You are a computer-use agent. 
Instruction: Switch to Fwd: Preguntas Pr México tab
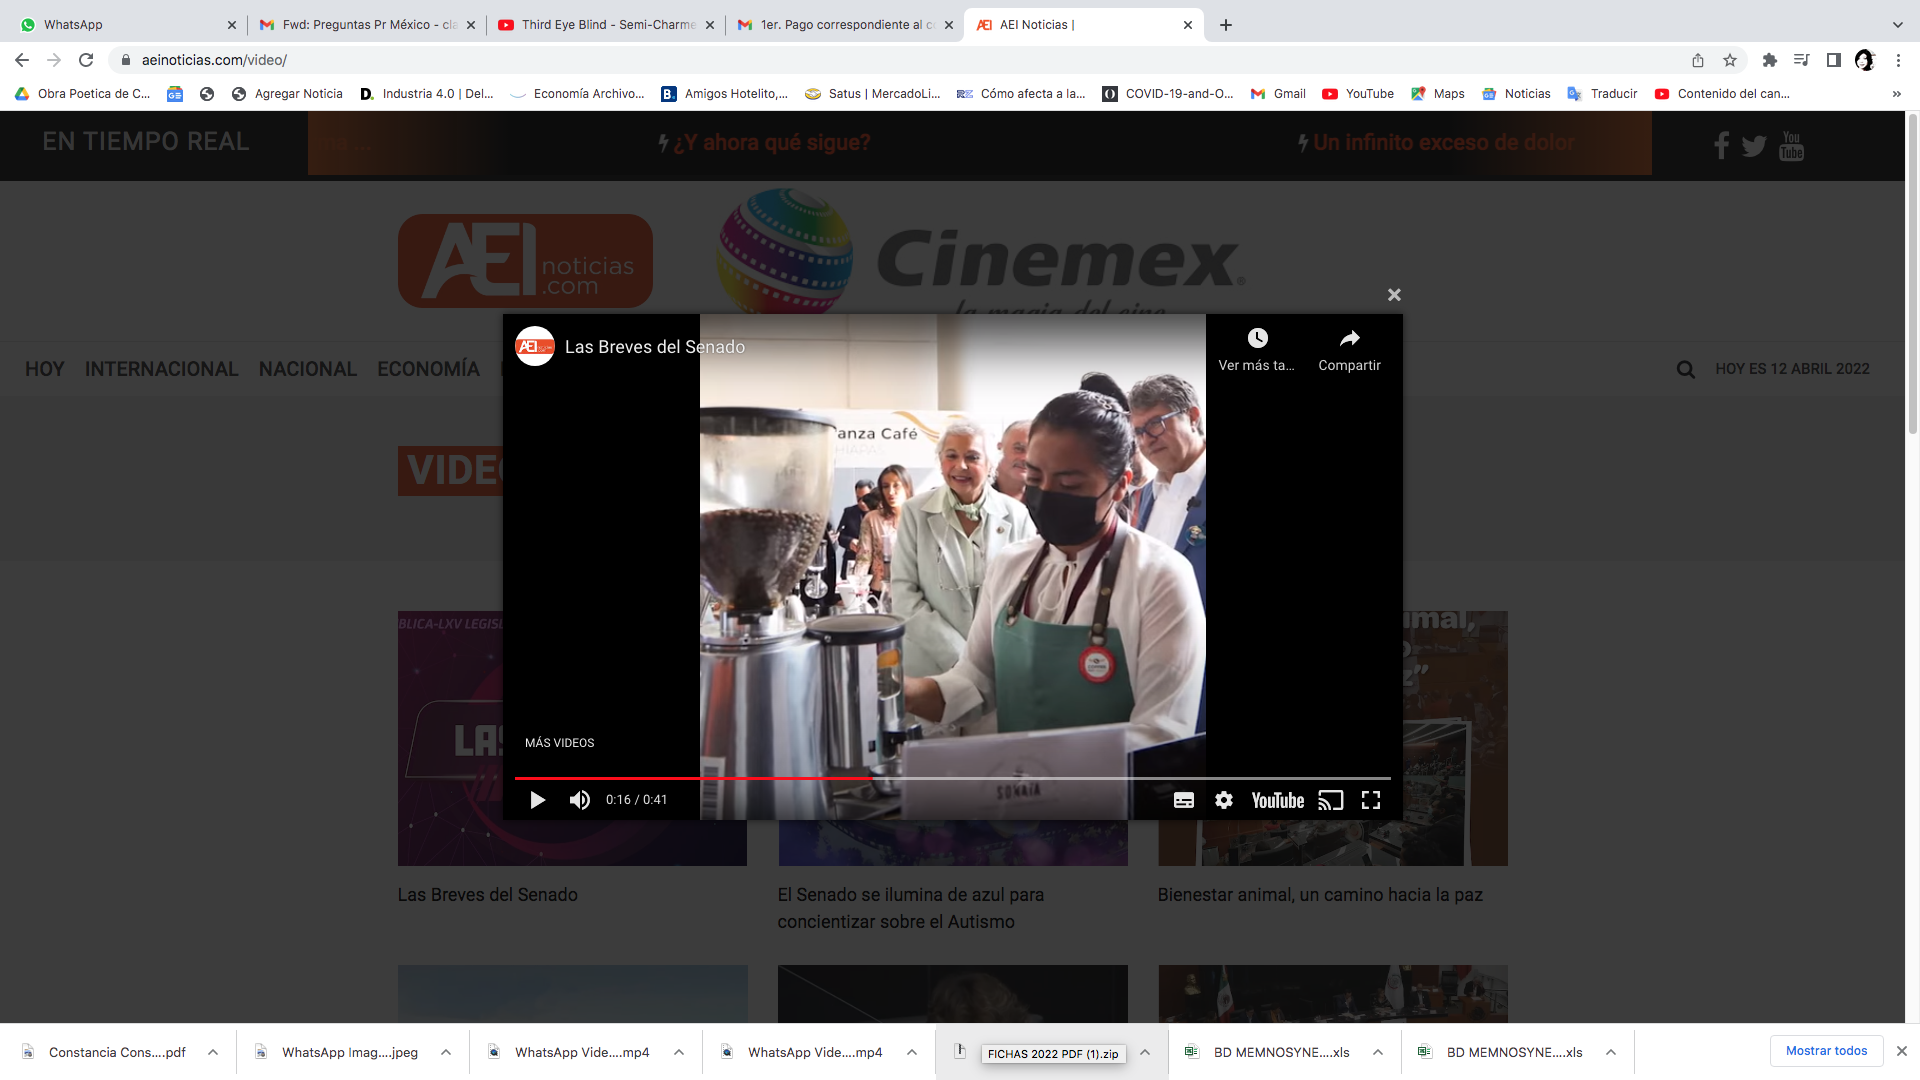coord(366,25)
